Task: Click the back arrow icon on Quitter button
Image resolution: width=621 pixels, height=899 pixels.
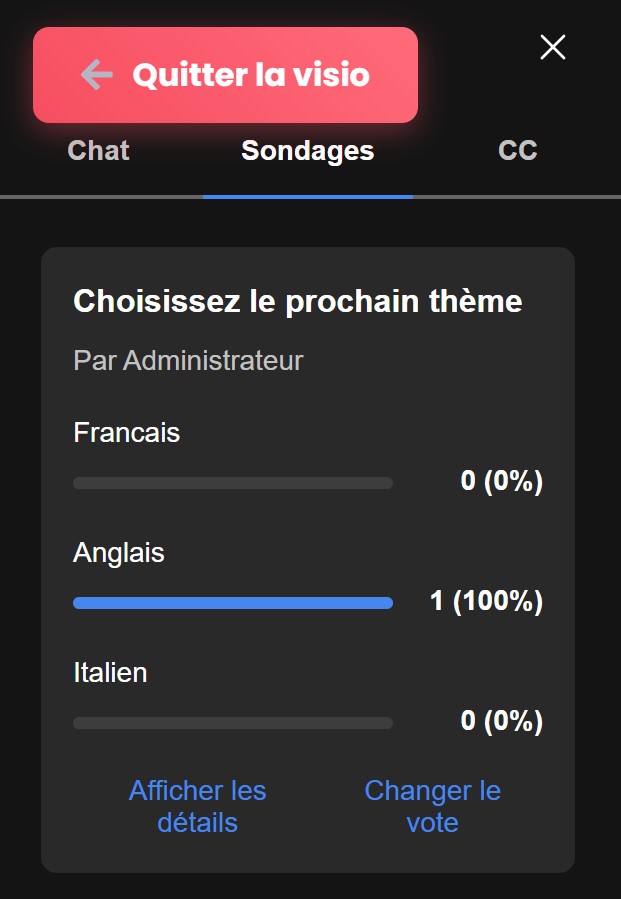Action: (x=97, y=75)
